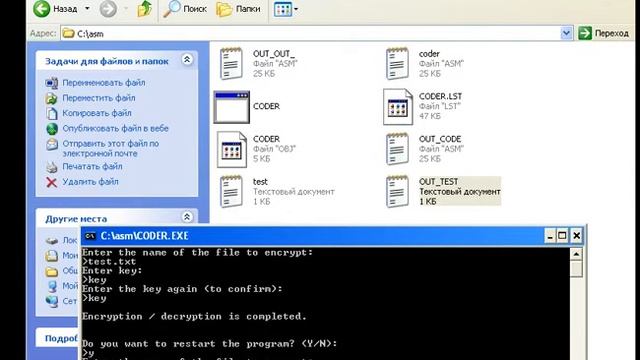Open the view mode icon menu
This screenshot has height=360, width=640.
286,9
